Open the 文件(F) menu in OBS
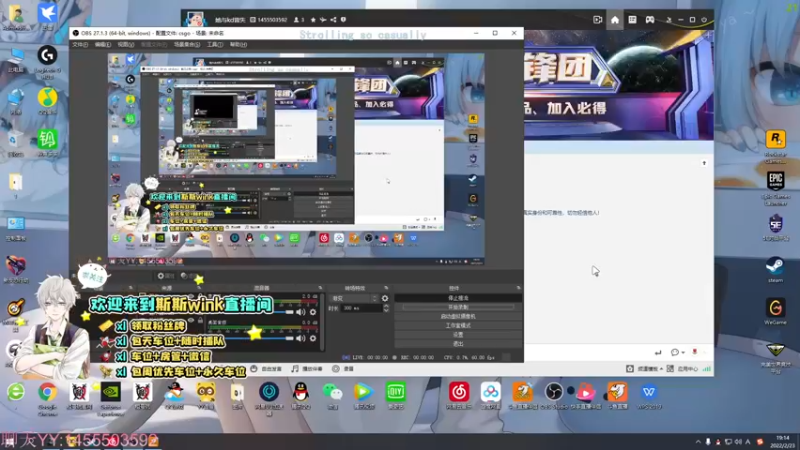 pos(80,45)
